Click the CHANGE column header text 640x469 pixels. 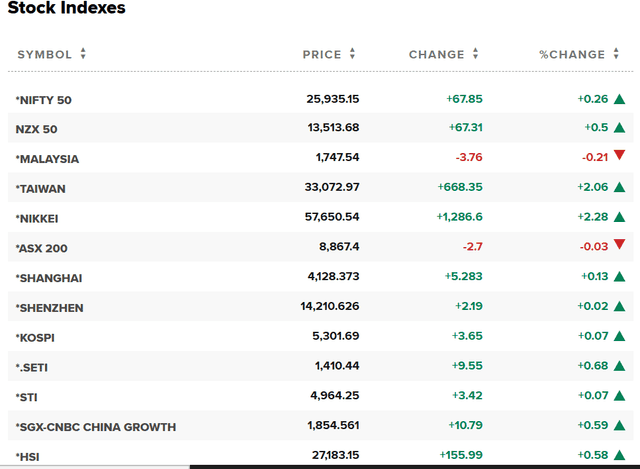click(437, 54)
